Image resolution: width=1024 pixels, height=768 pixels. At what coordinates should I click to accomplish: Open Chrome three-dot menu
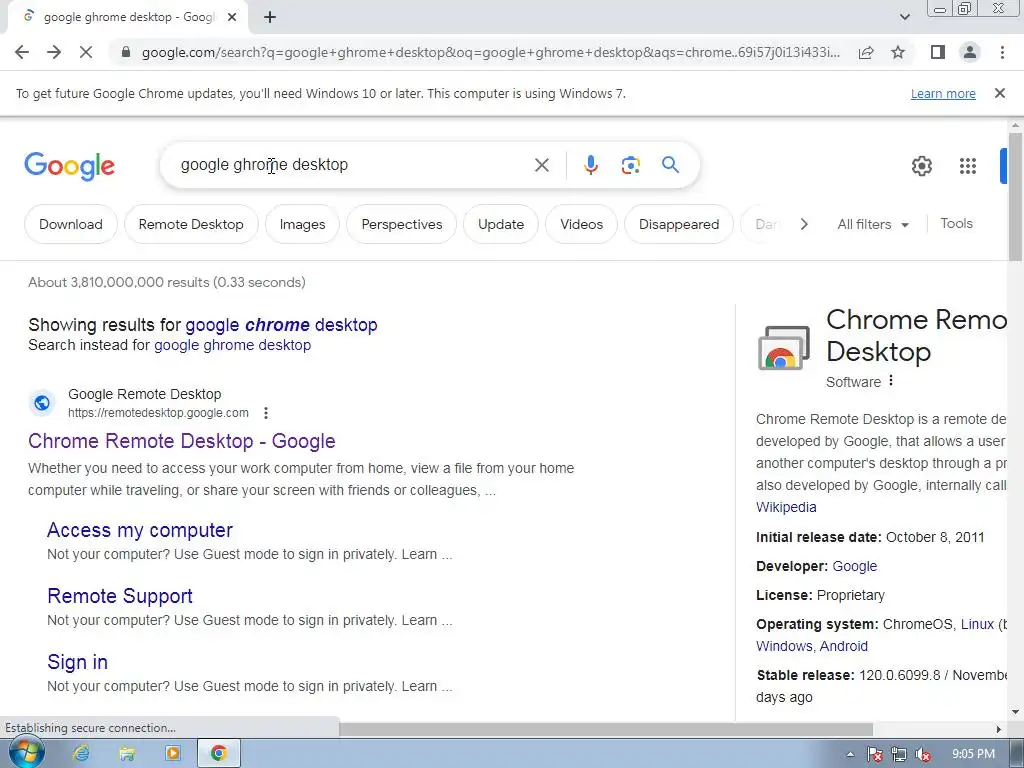[1002, 52]
